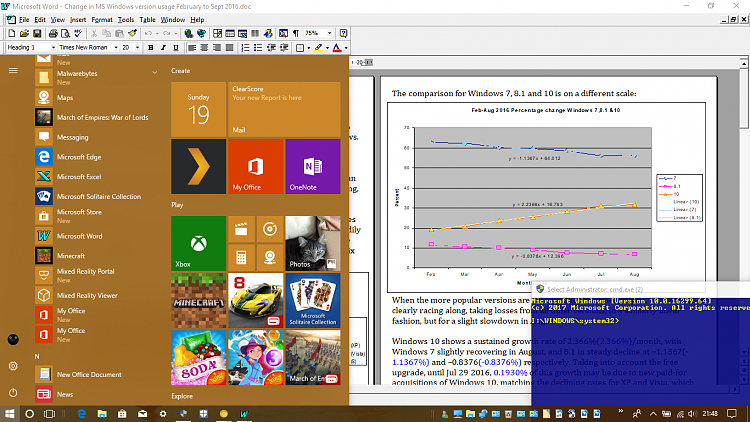Viewport: 750px width, 422px height.
Task: Open the Font Color dropdown arrow
Action: click(346, 48)
